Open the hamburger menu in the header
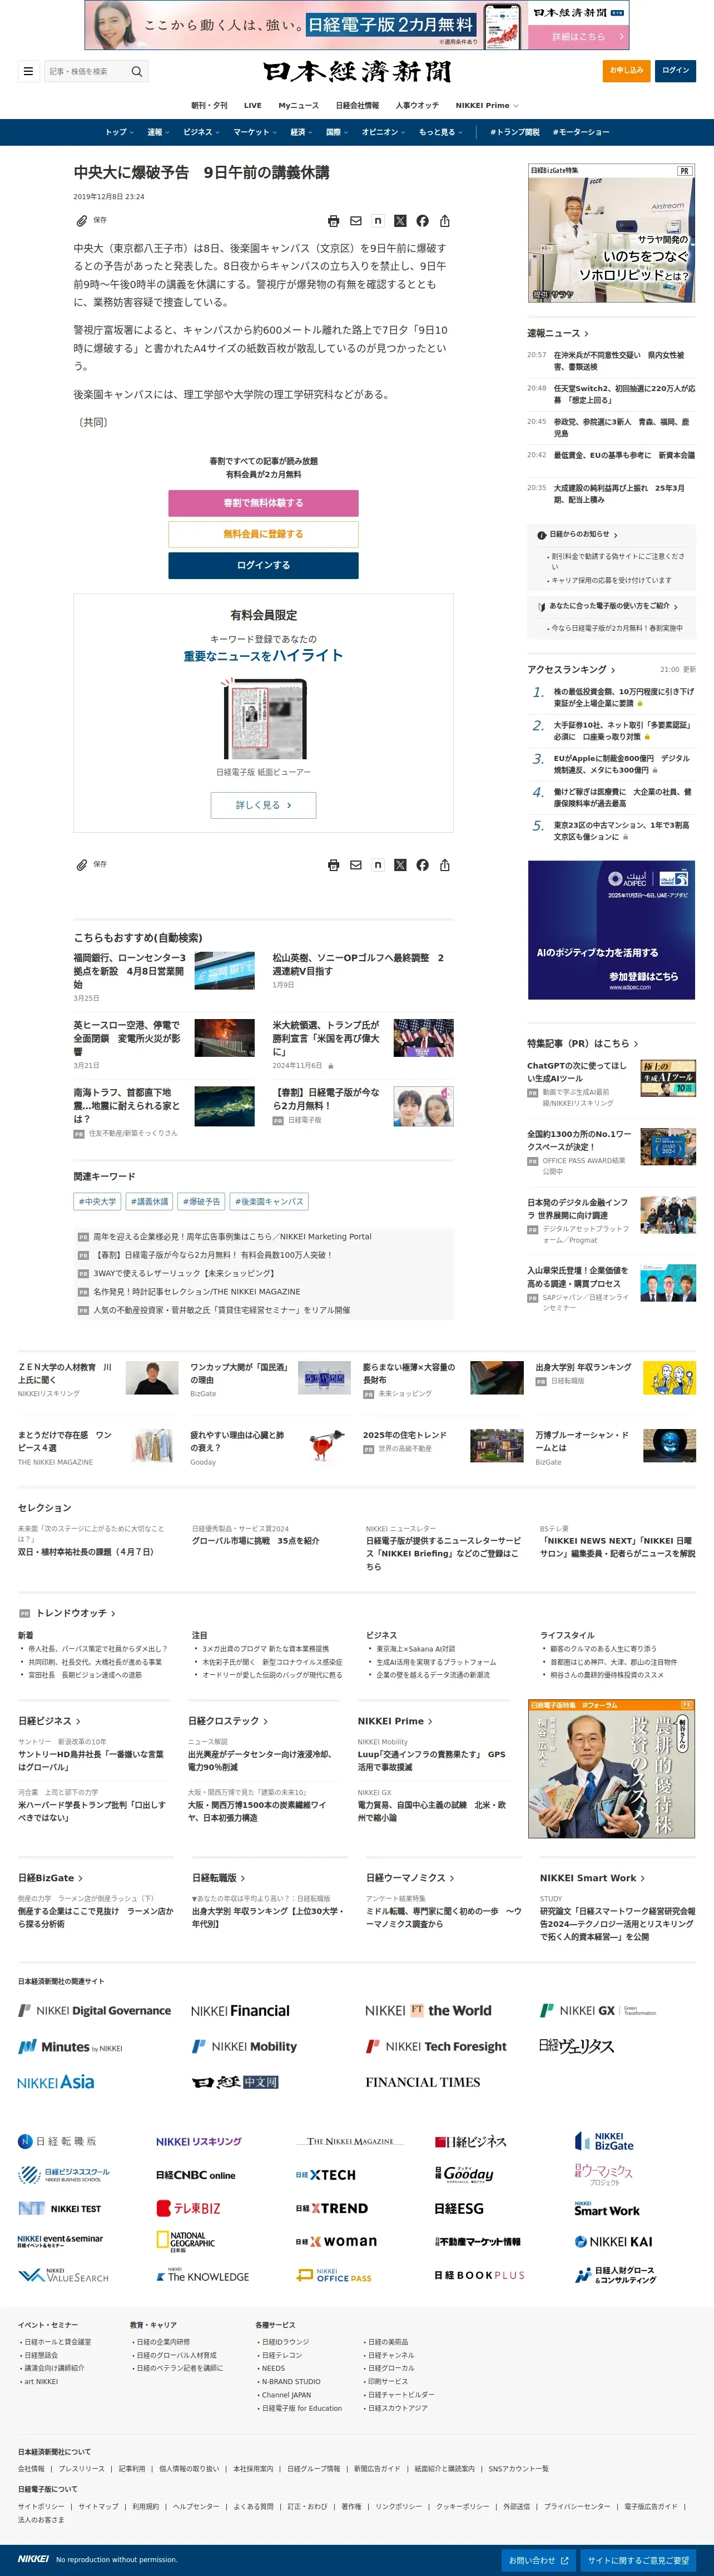Image resolution: width=714 pixels, height=2576 pixels. click(x=28, y=71)
